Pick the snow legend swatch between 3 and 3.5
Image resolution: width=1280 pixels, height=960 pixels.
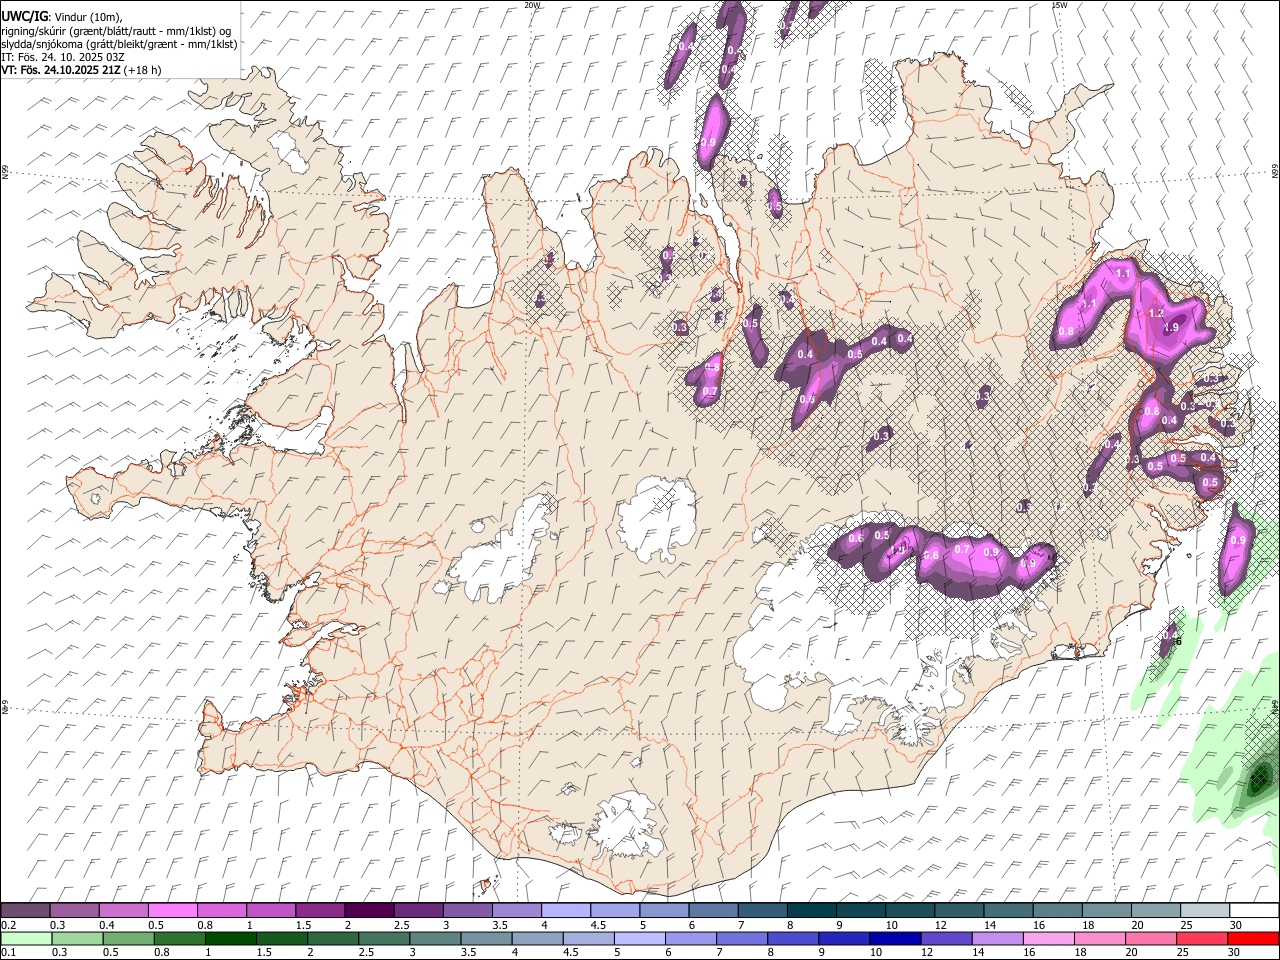pyautogui.click(x=467, y=911)
